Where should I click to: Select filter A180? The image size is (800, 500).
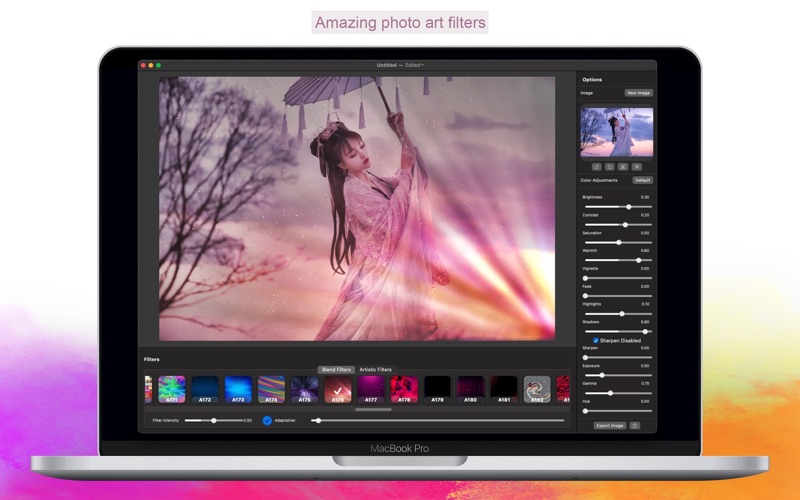(470, 389)
